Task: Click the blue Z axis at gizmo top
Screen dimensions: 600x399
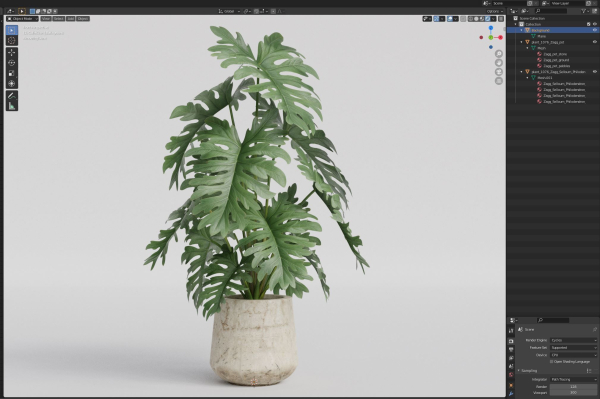Action: click(x=491, y=28)
